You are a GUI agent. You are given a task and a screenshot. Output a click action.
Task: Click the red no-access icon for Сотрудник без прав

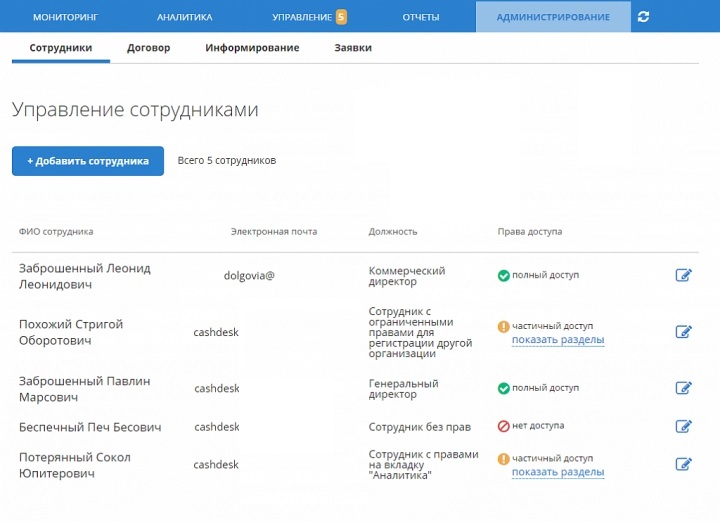[x=504, y=426]
